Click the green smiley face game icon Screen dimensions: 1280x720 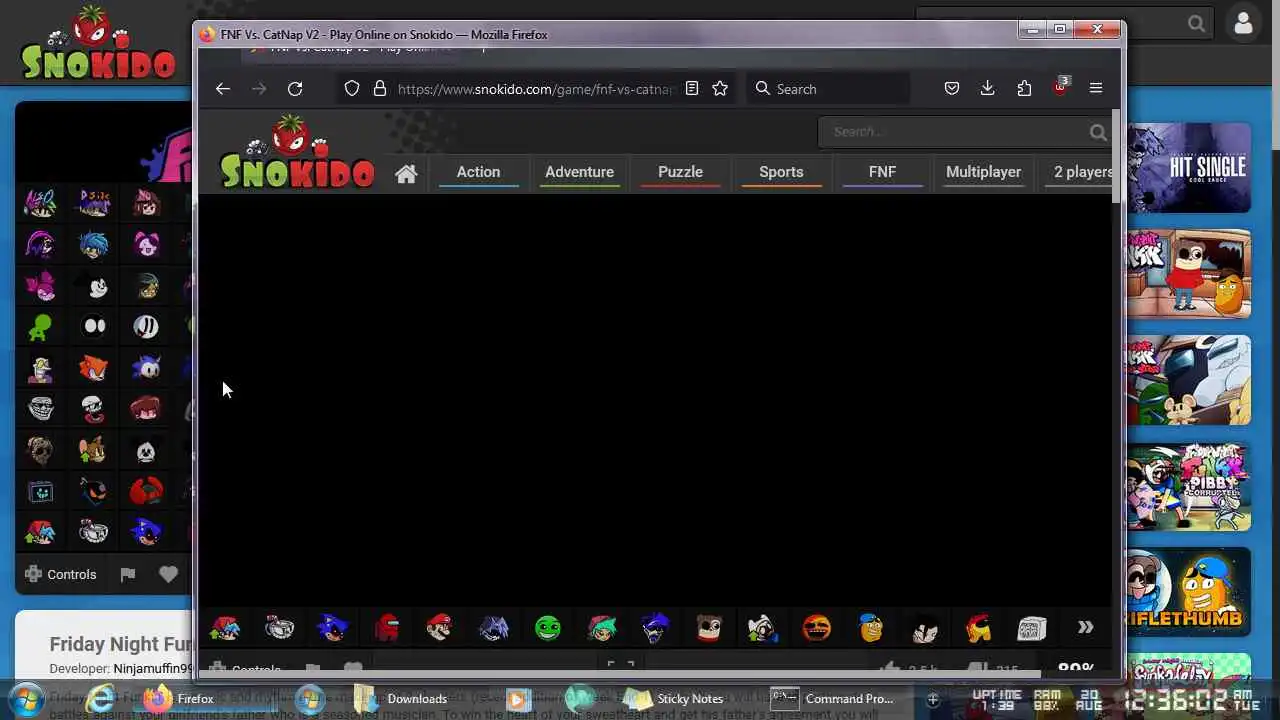547,628
